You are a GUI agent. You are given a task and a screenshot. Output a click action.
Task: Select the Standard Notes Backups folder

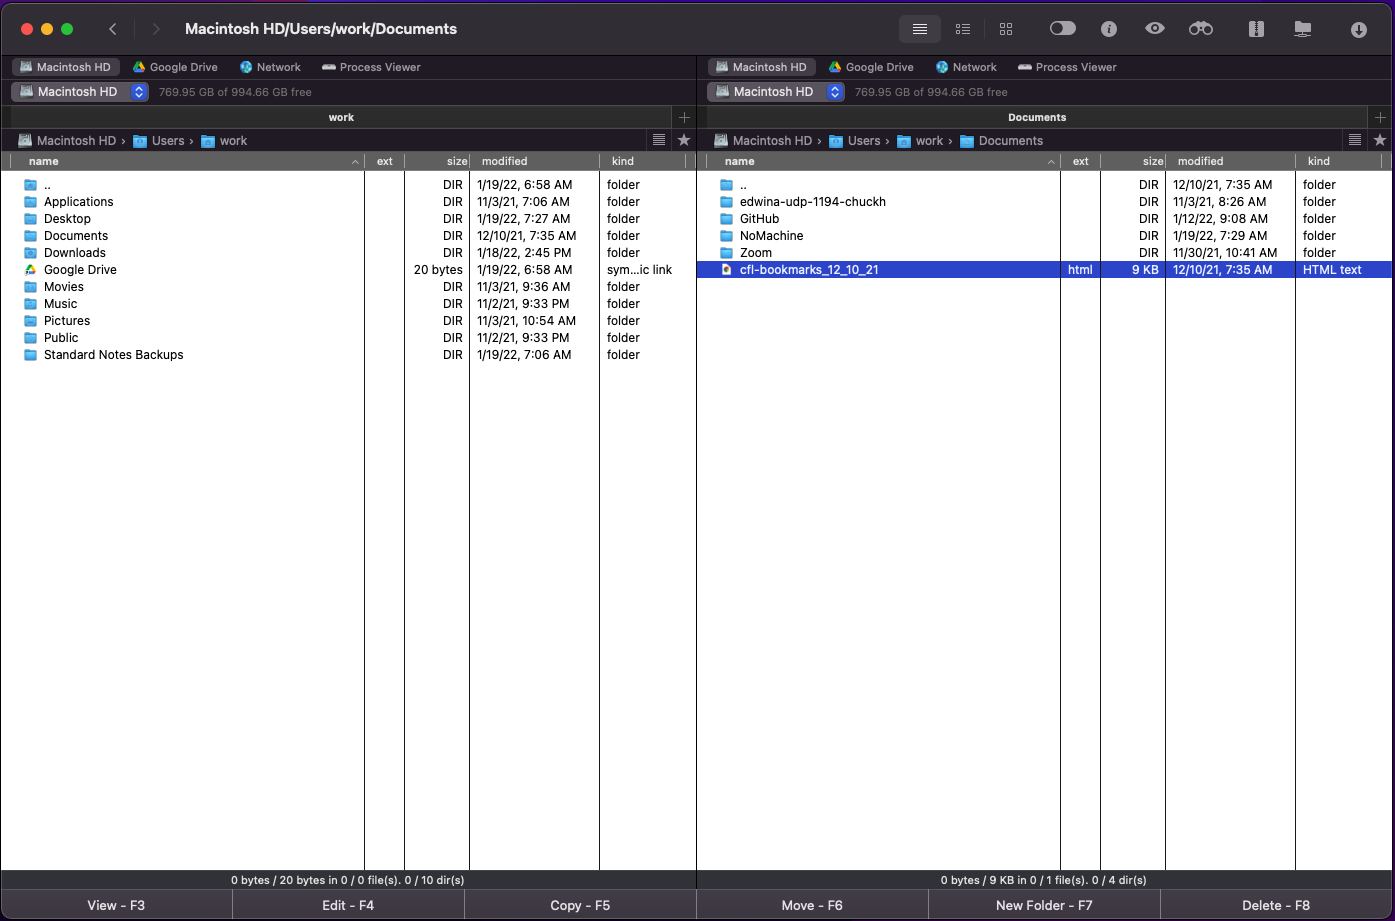(x=348, y=355)
